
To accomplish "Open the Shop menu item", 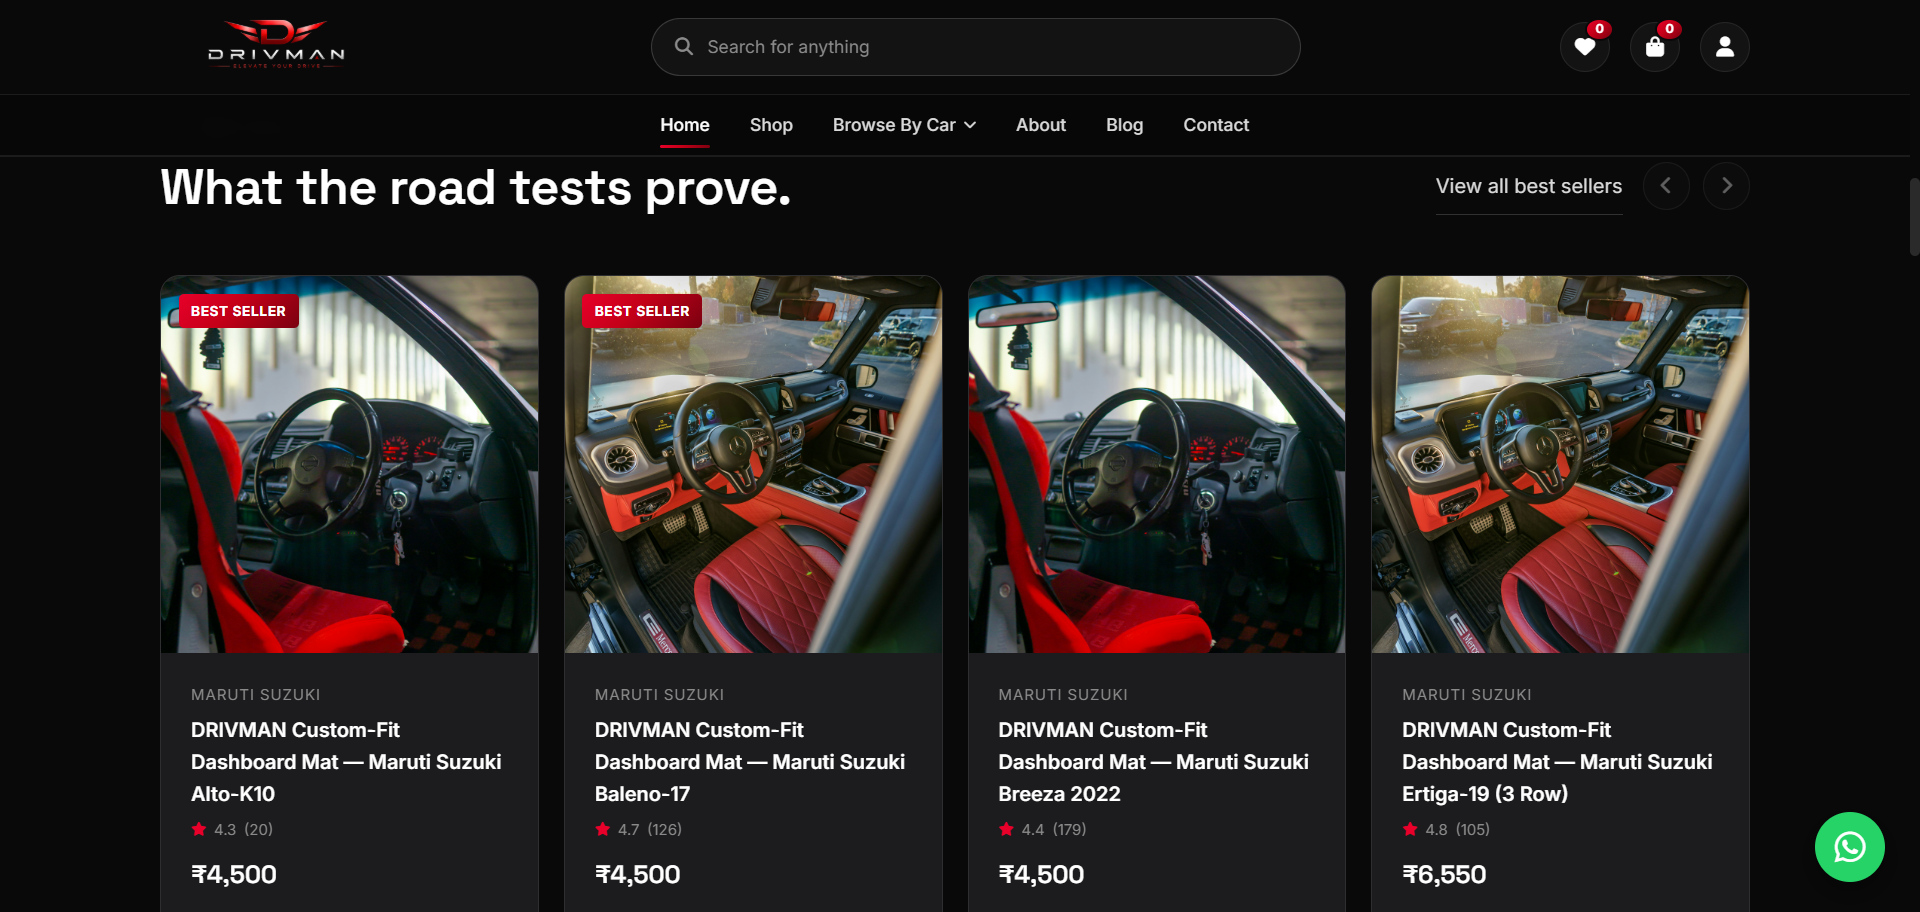I will point(771,125).
